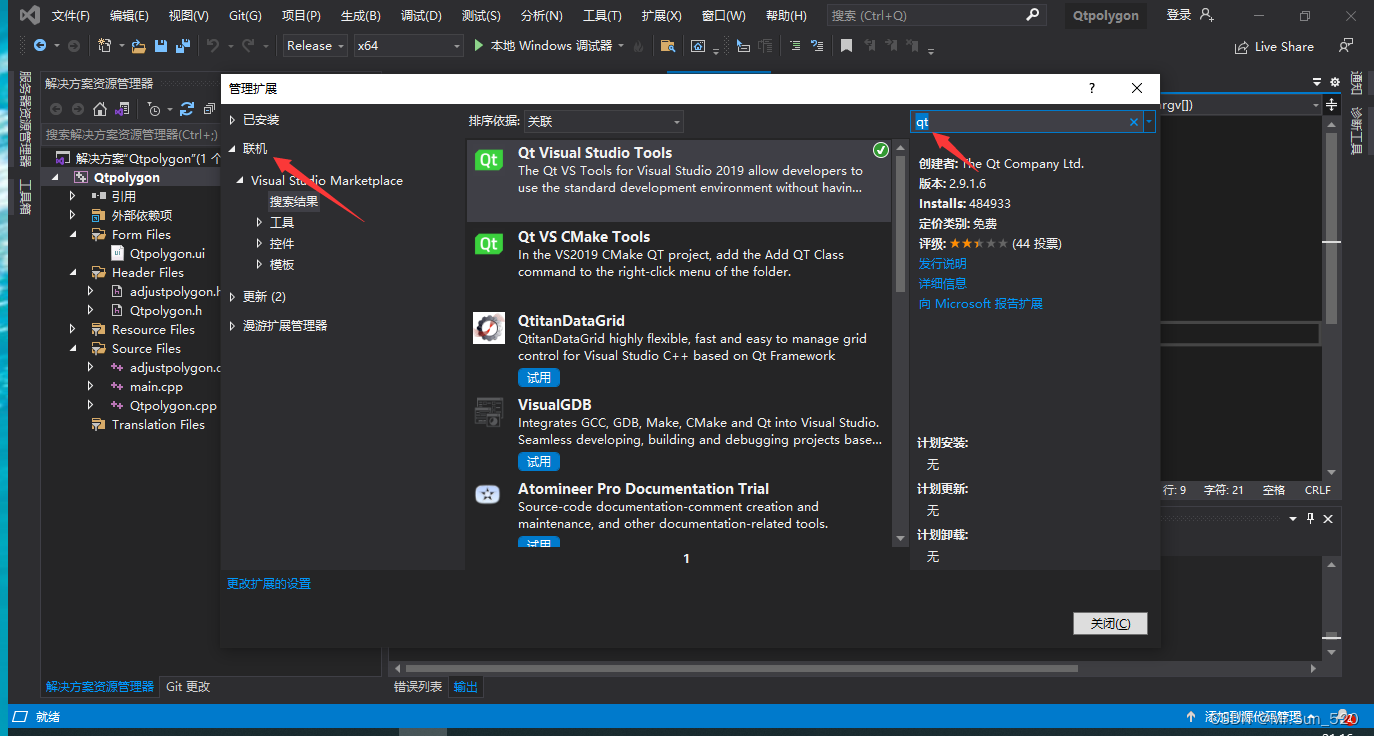1374x736 pixels.
Task: Click the pending changes filter clock icon
Action: point(153,109)
